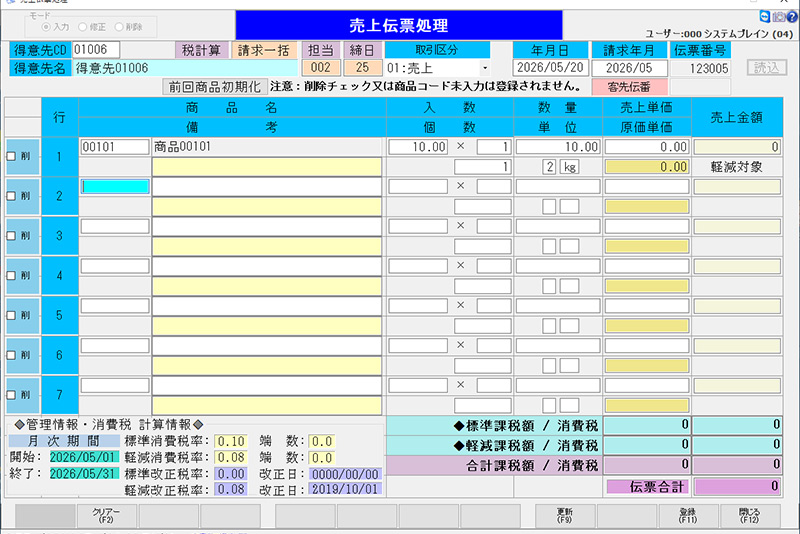Click row 1 yellow 備考 remarks field
Screen dimensions: 800x534
click(267, 167)
